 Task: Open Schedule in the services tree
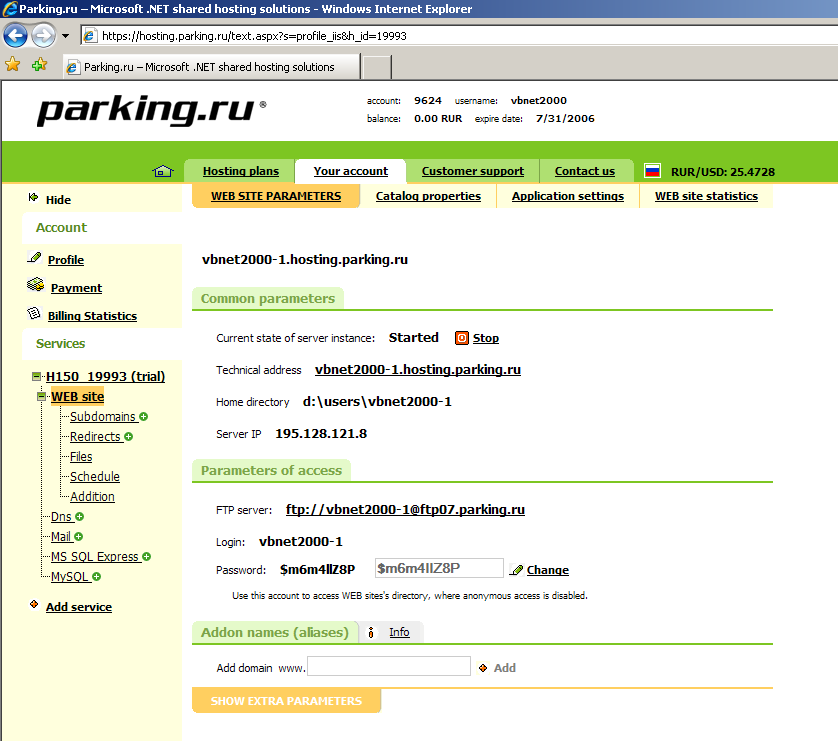[95, 477]
